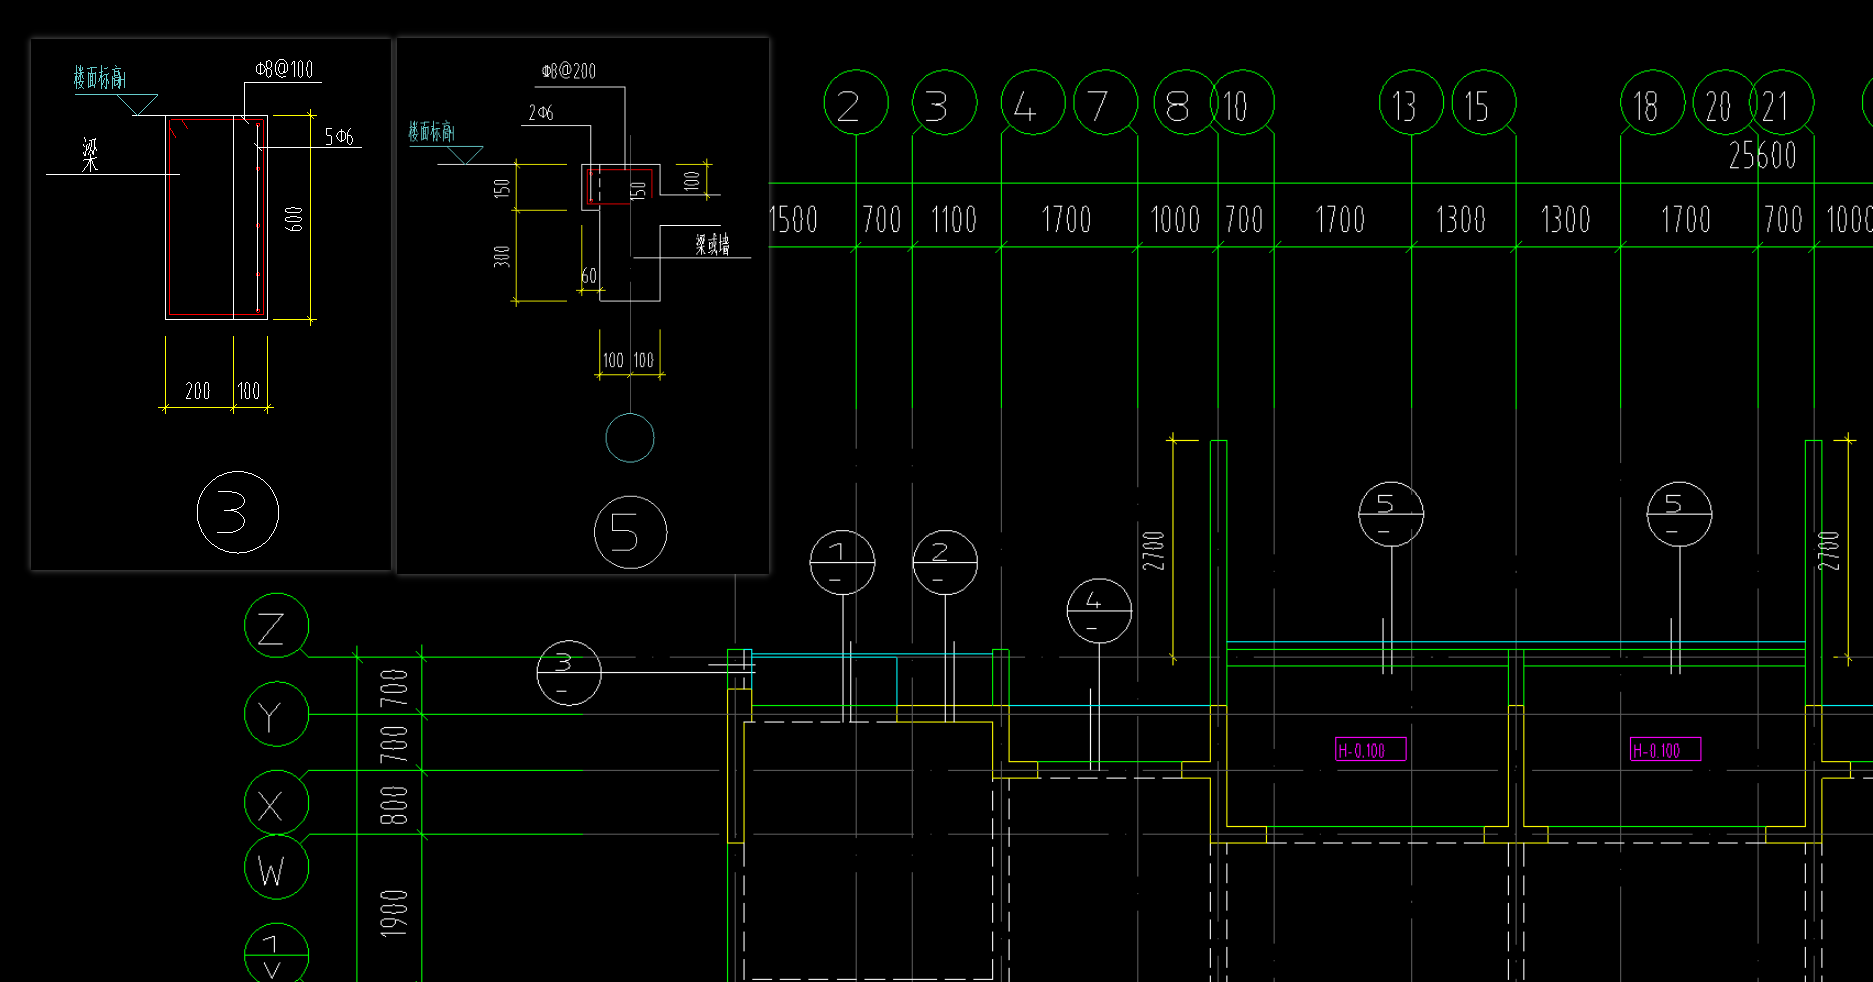Click the 1000 dimension between axes 7 and 8
The width and height of the screenshot is (1873, 982).
tap(1175, 220)
